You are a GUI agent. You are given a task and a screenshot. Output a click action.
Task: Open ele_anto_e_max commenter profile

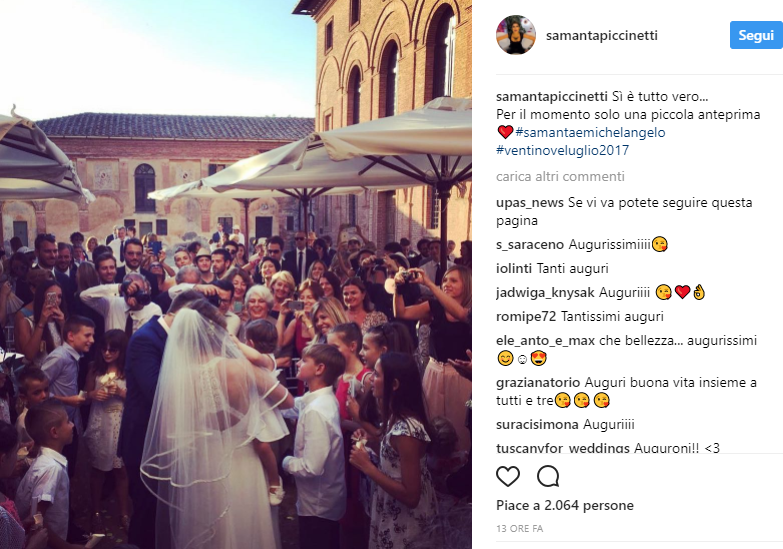pos(545,341)
